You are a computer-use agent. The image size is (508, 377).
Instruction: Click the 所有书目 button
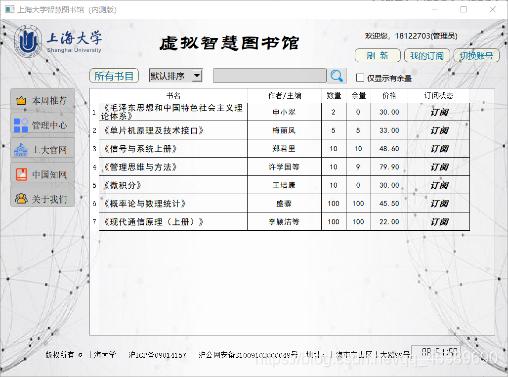pyautogui.click(x=114, y=76)
